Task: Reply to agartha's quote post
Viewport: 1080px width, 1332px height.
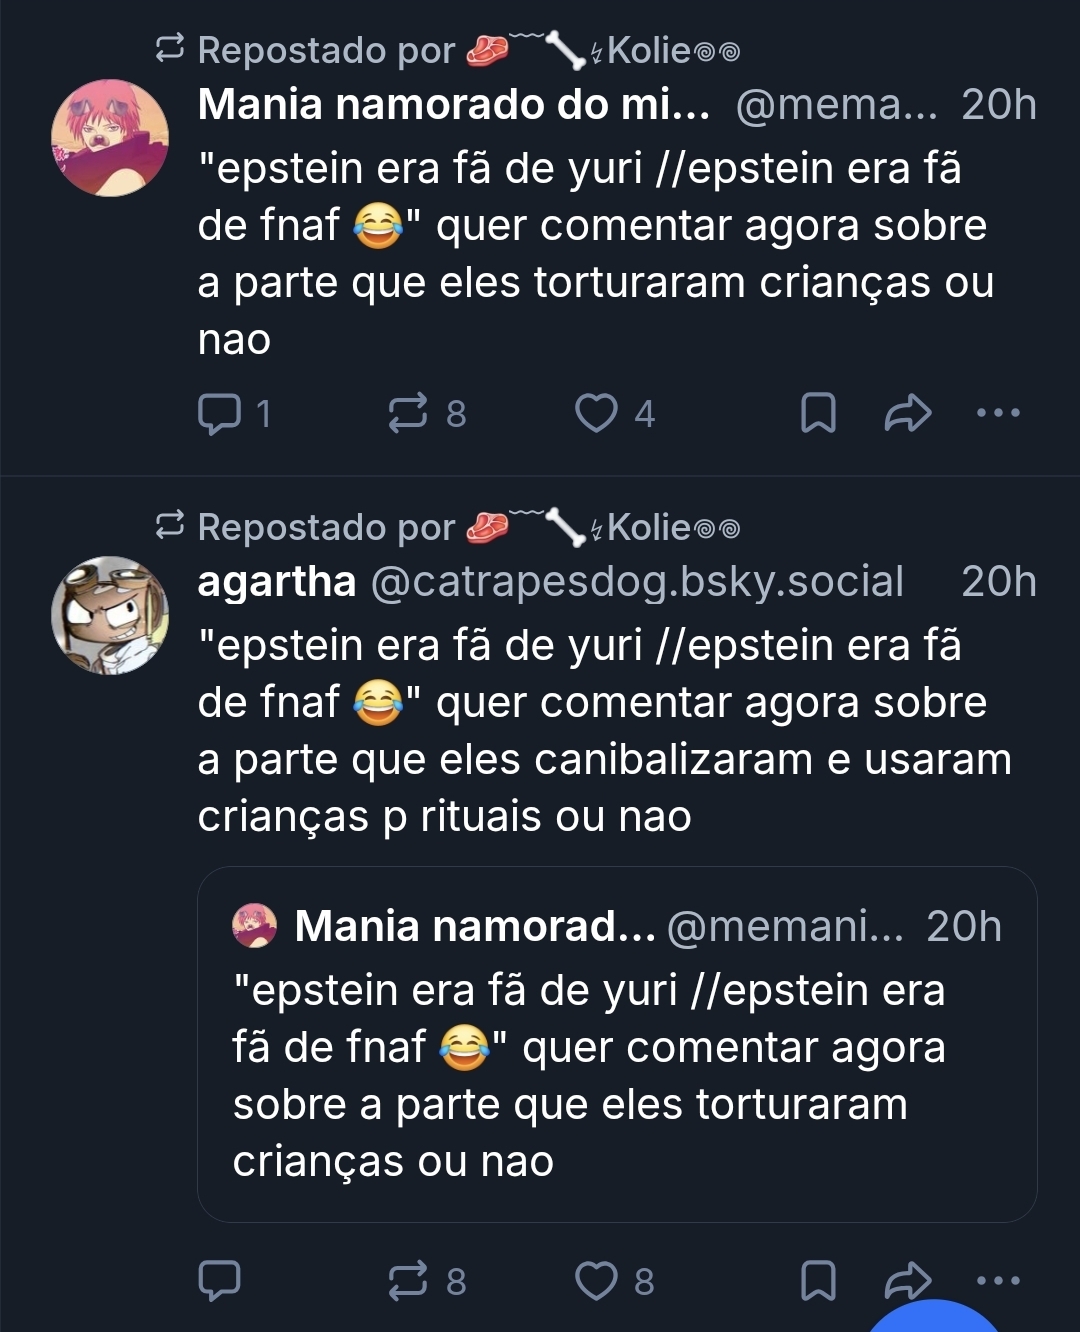Action: (220, 1280)
